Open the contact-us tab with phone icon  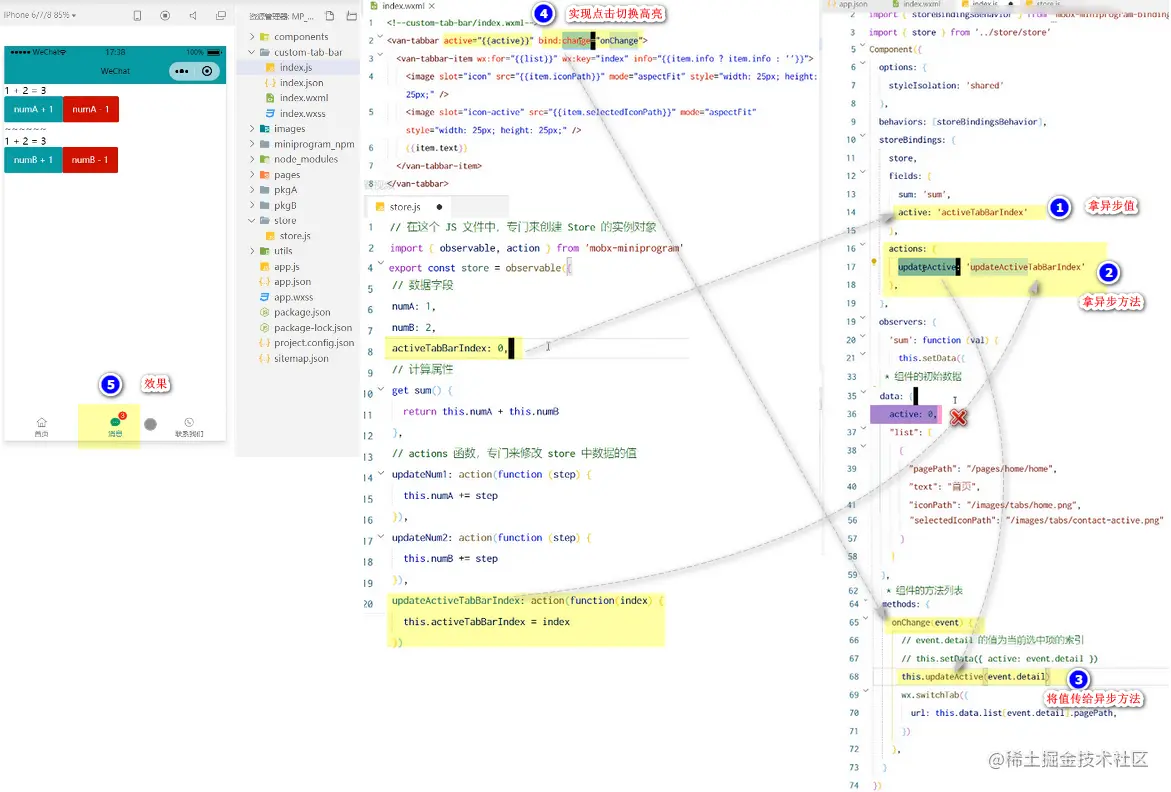189,427
